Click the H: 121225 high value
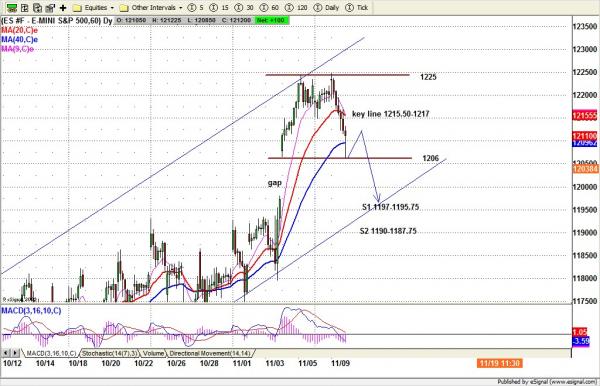 (166, 20)
